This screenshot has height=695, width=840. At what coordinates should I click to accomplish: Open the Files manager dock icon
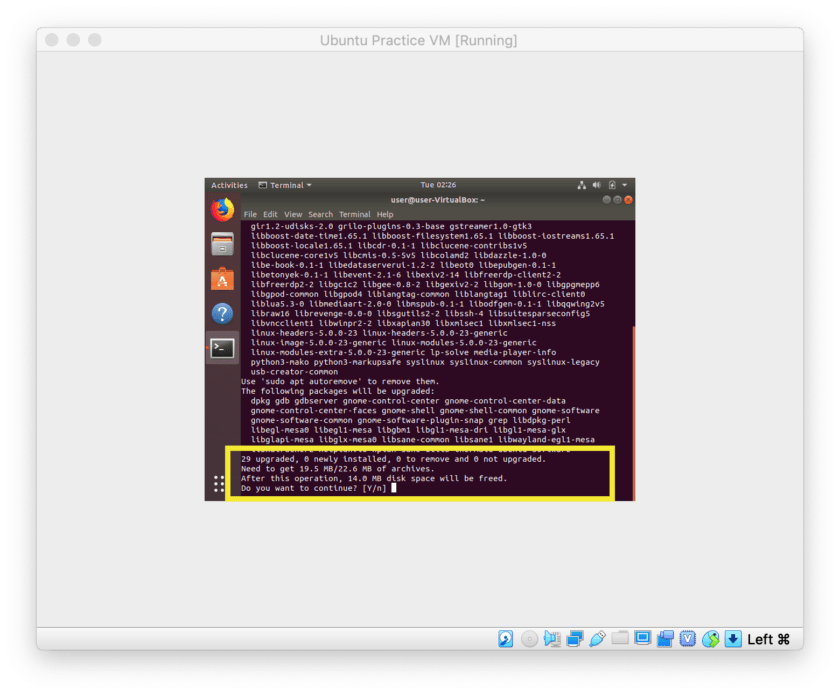(x=222, y=244)
